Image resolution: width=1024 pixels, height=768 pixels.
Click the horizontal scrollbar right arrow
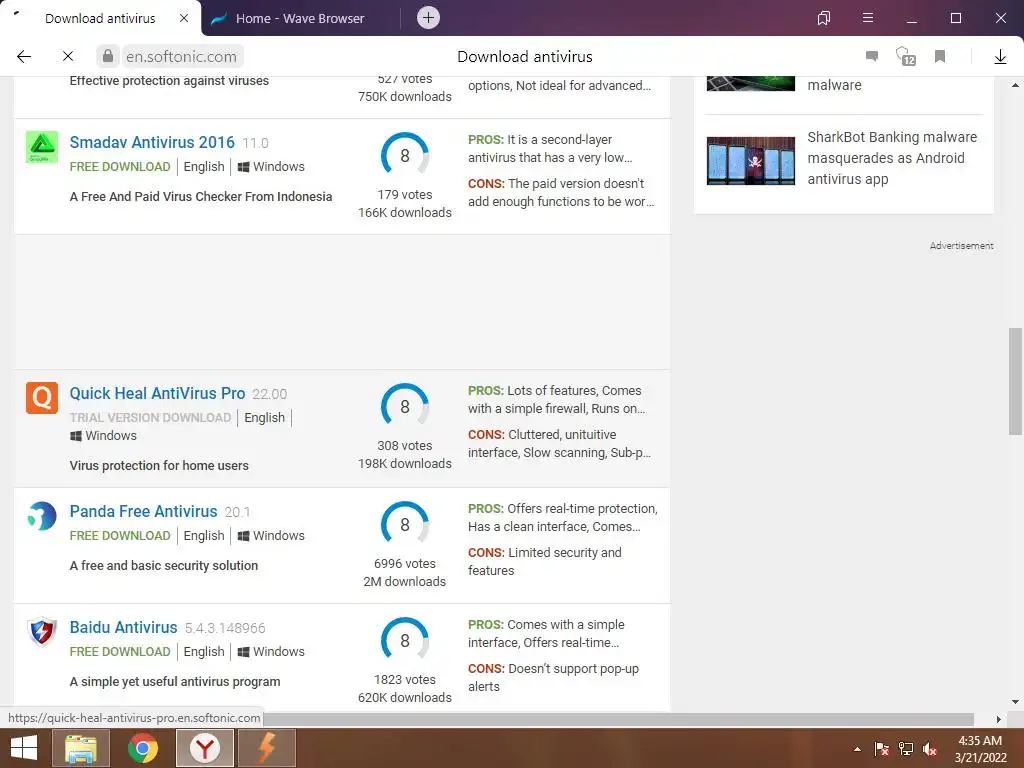999,719
